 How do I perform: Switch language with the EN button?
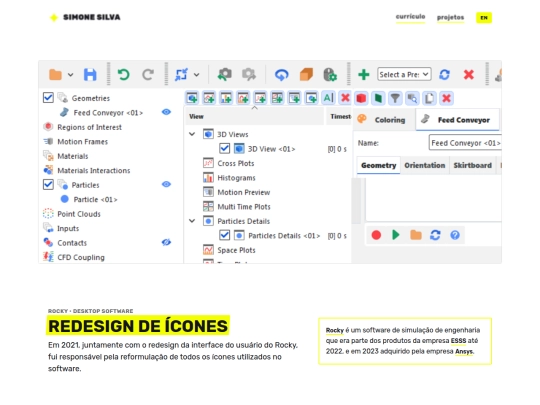click(x=484, y=18)
